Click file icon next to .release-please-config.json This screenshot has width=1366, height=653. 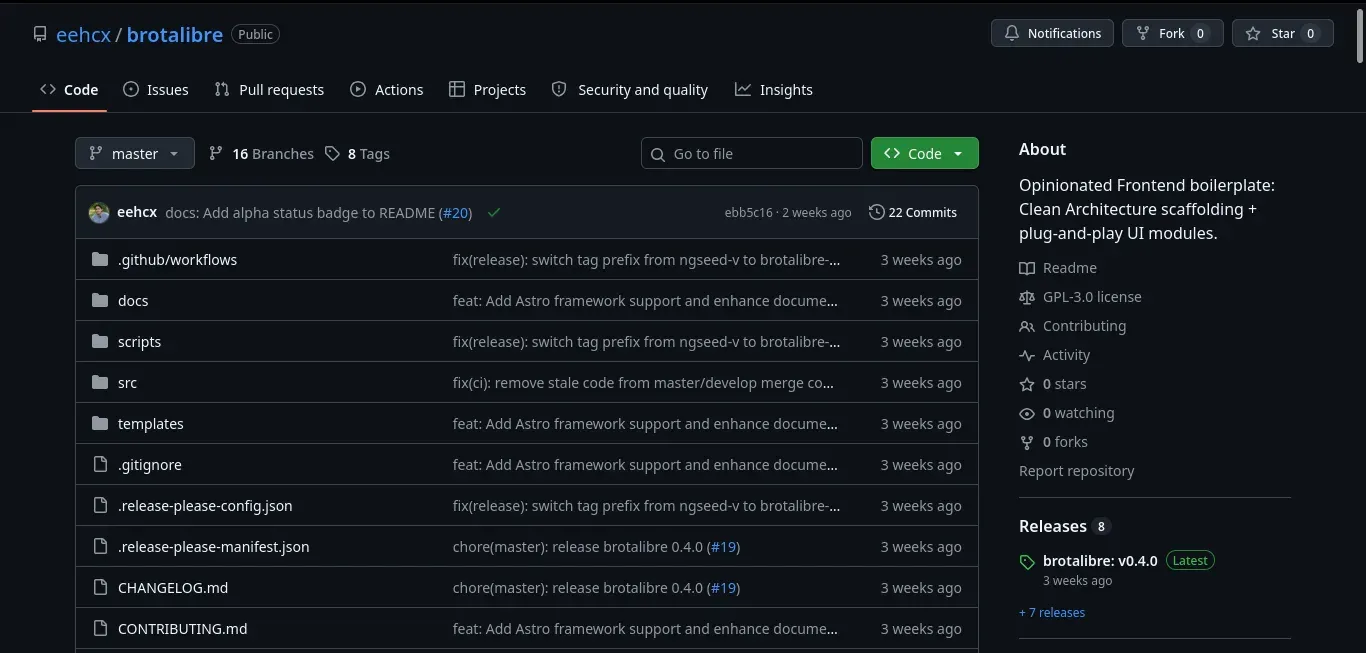coord(100,505)
